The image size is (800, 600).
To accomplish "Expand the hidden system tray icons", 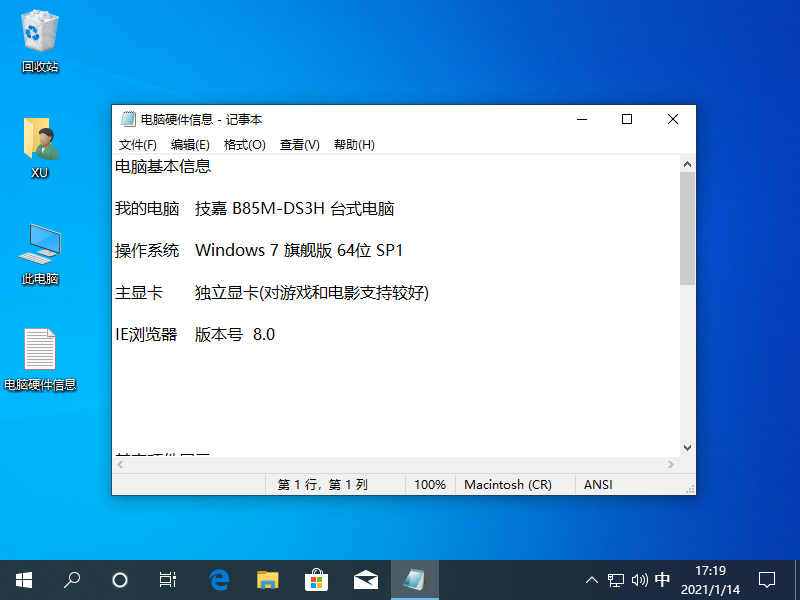I will tap(592, 579).
